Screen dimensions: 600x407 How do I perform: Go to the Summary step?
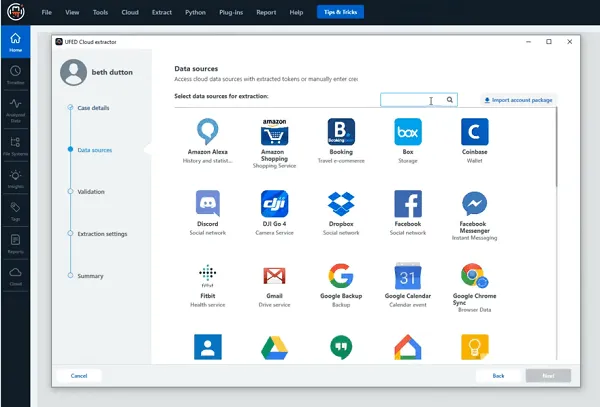(90, 276)
